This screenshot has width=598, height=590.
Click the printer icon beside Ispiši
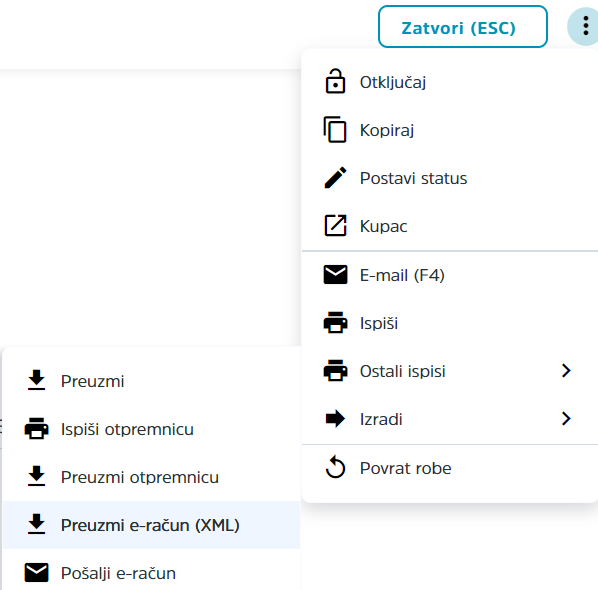click(x=335, y=323)
